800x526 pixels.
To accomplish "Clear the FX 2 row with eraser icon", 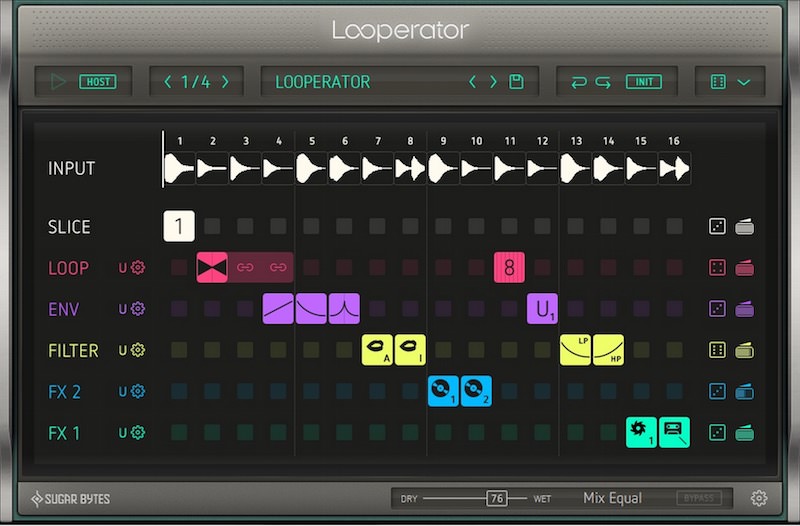I will click(x=745, y=391).
